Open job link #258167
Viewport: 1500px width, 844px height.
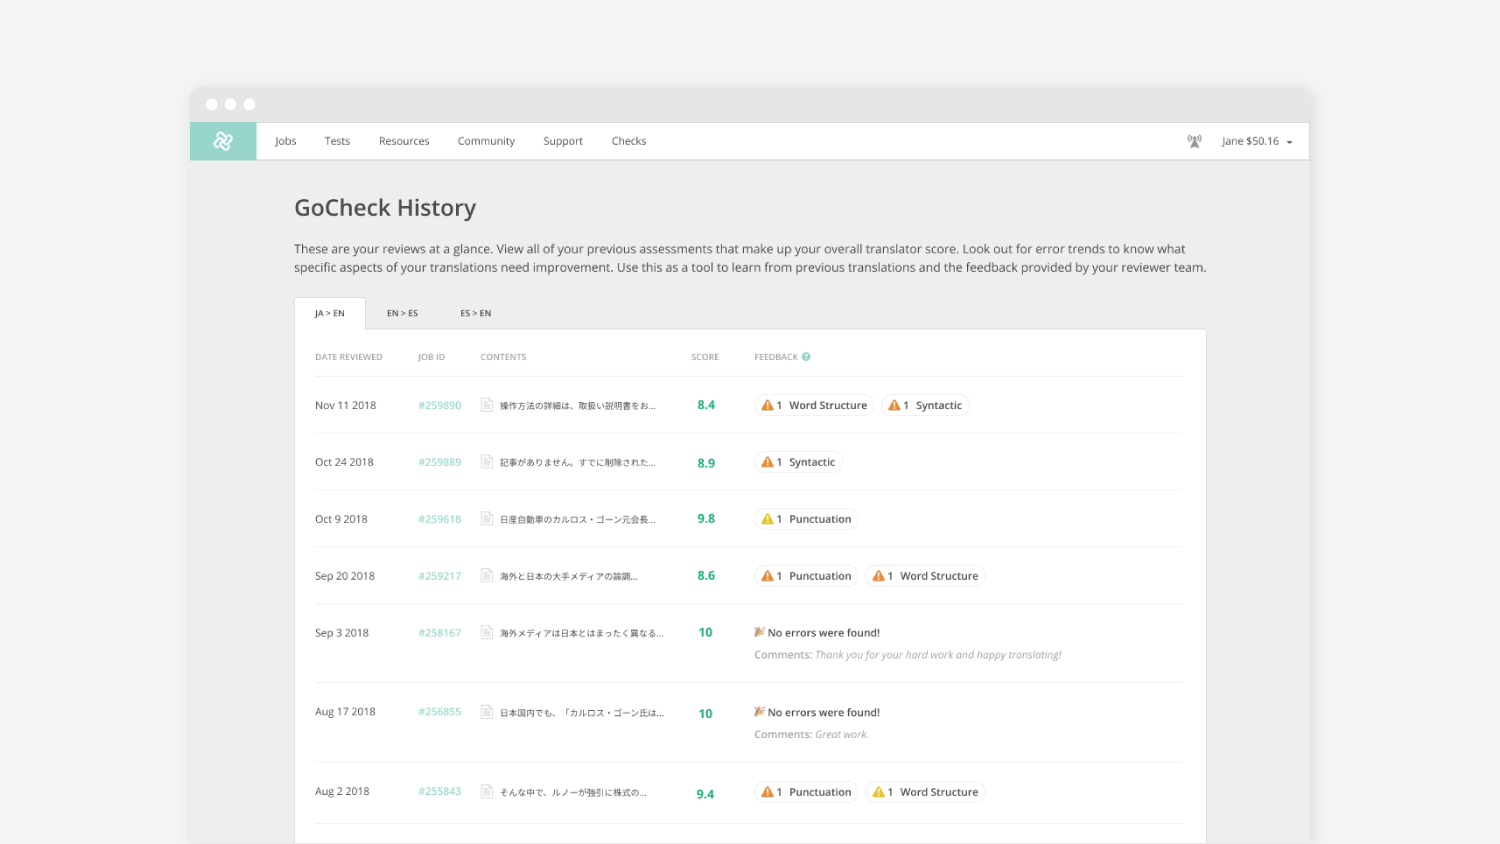tap(440, 633)
